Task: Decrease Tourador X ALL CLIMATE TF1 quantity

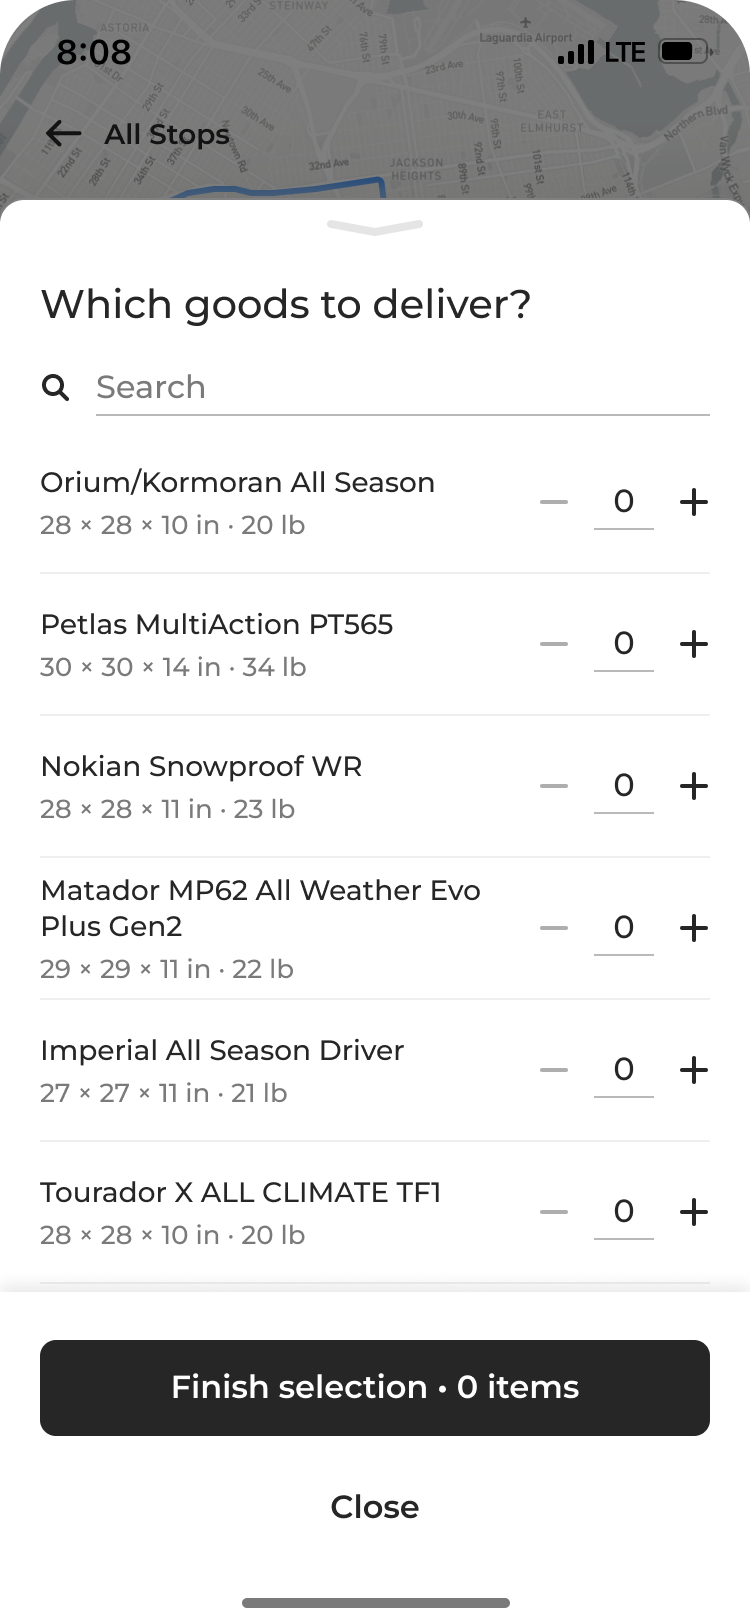Action: click(554, 1212)
